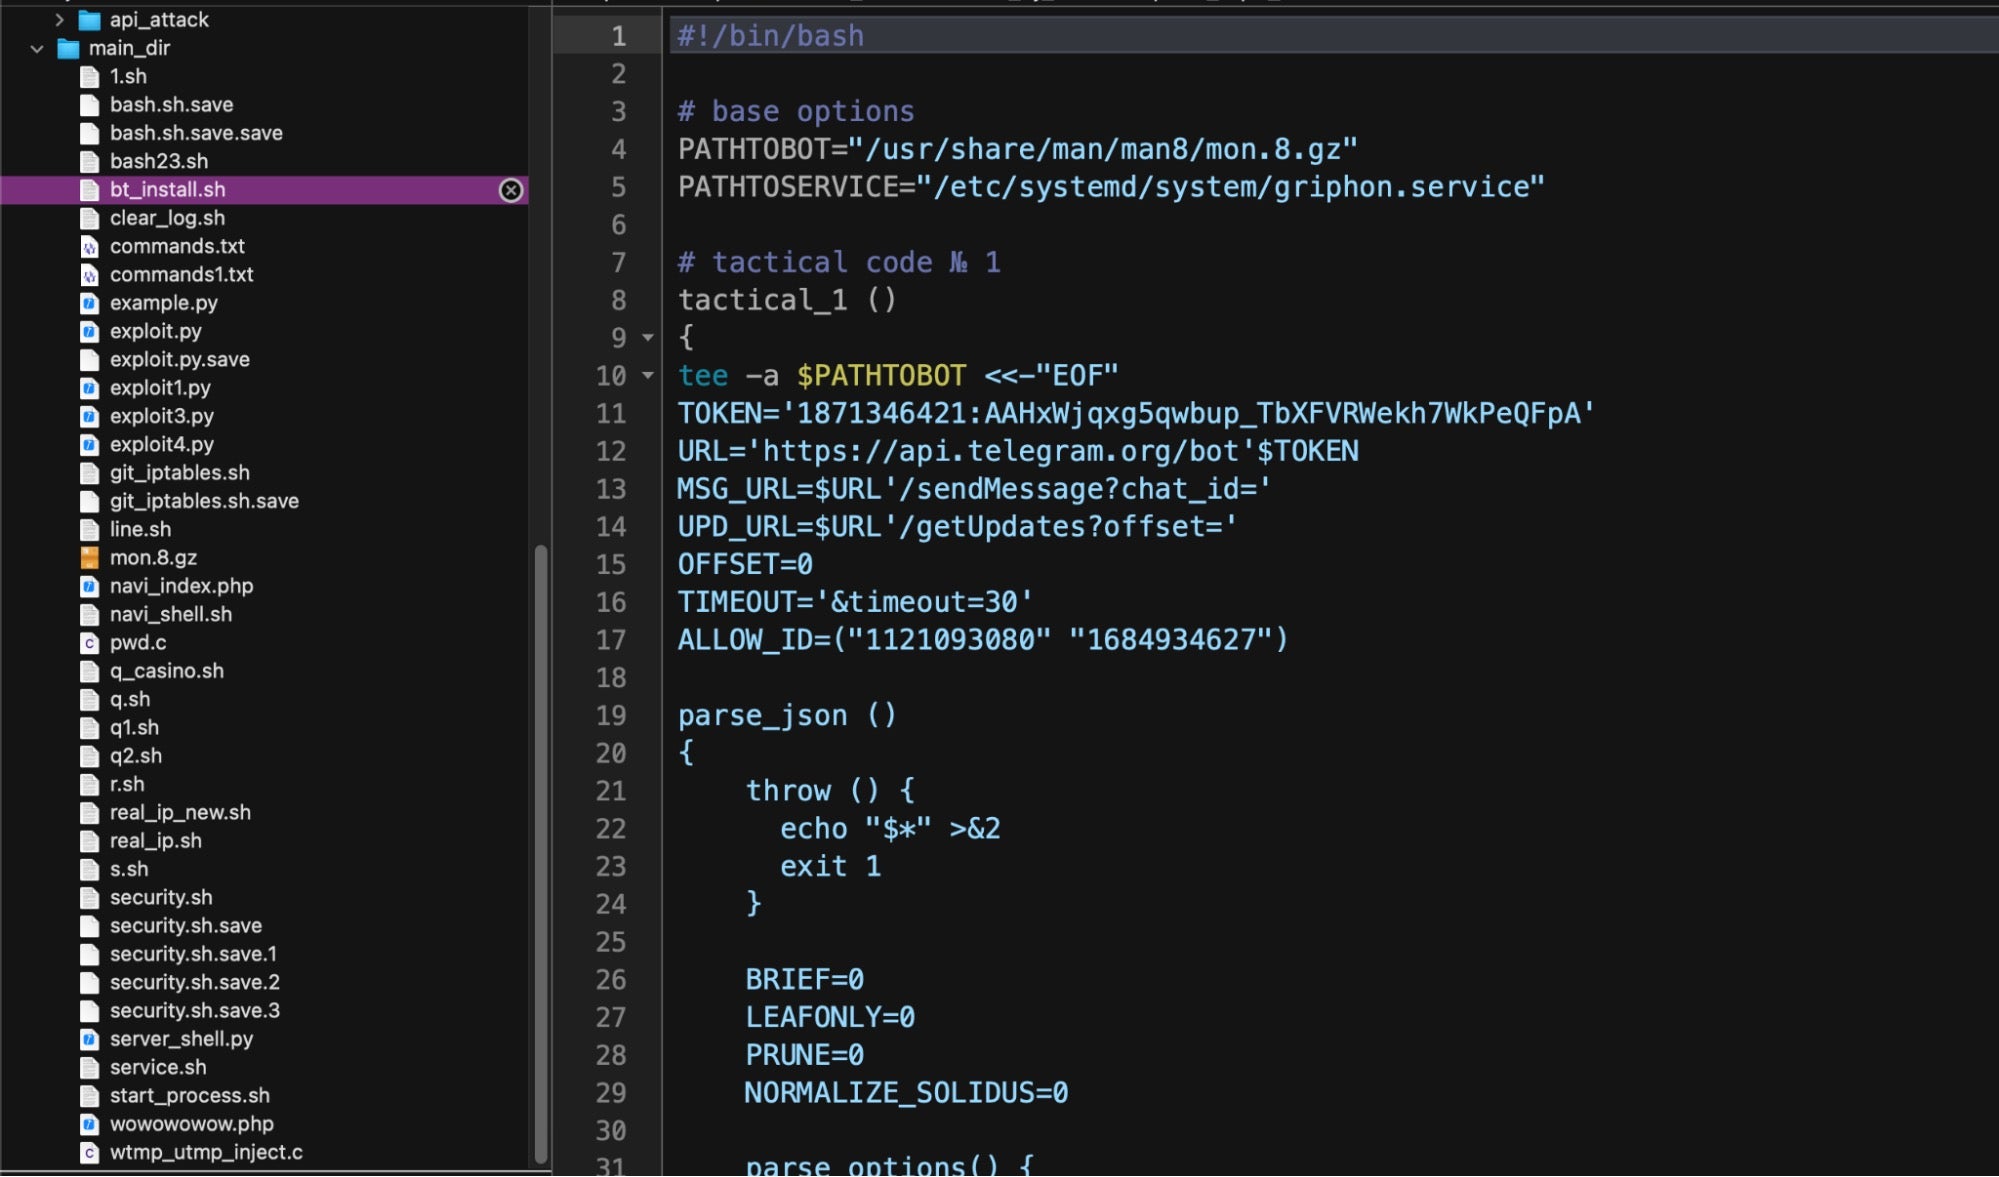Click the wtmp_utmp_inject.c file icon
1999x1177 pixels.
89,1153
